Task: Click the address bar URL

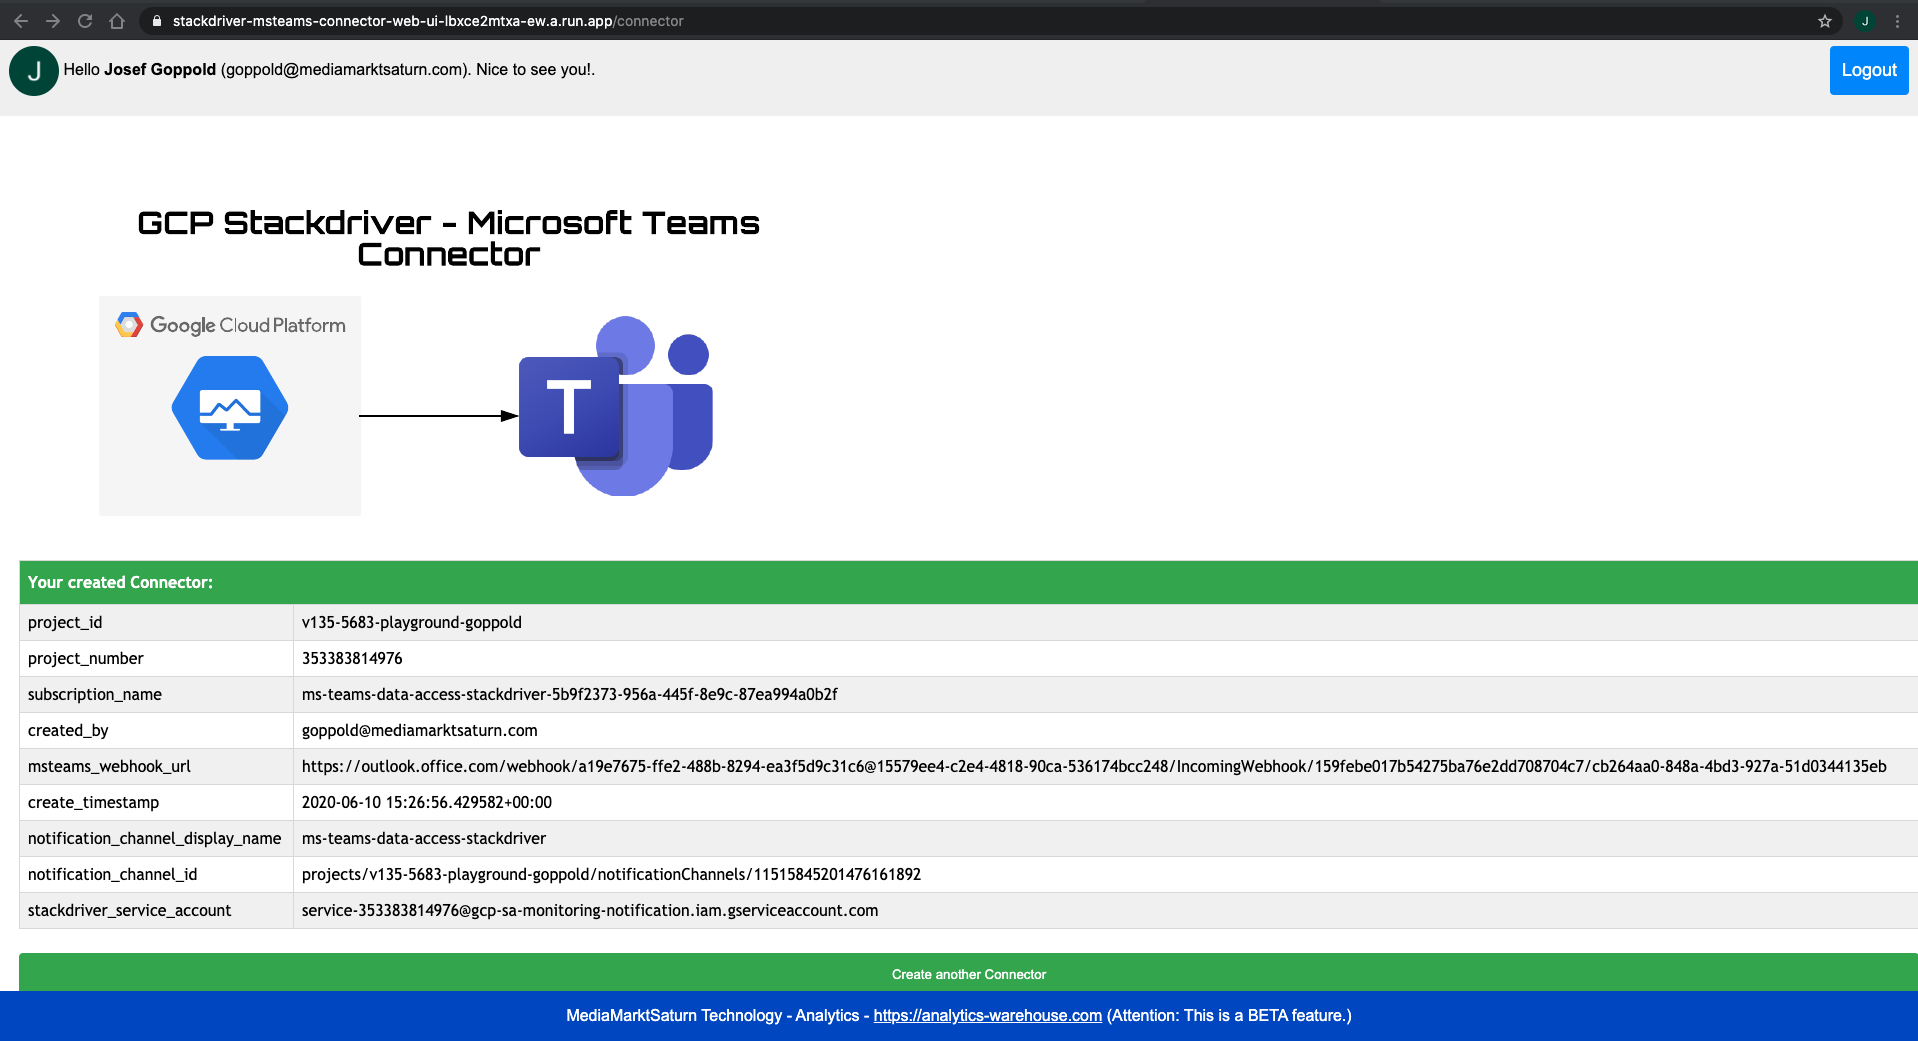Action: (428, 21)
